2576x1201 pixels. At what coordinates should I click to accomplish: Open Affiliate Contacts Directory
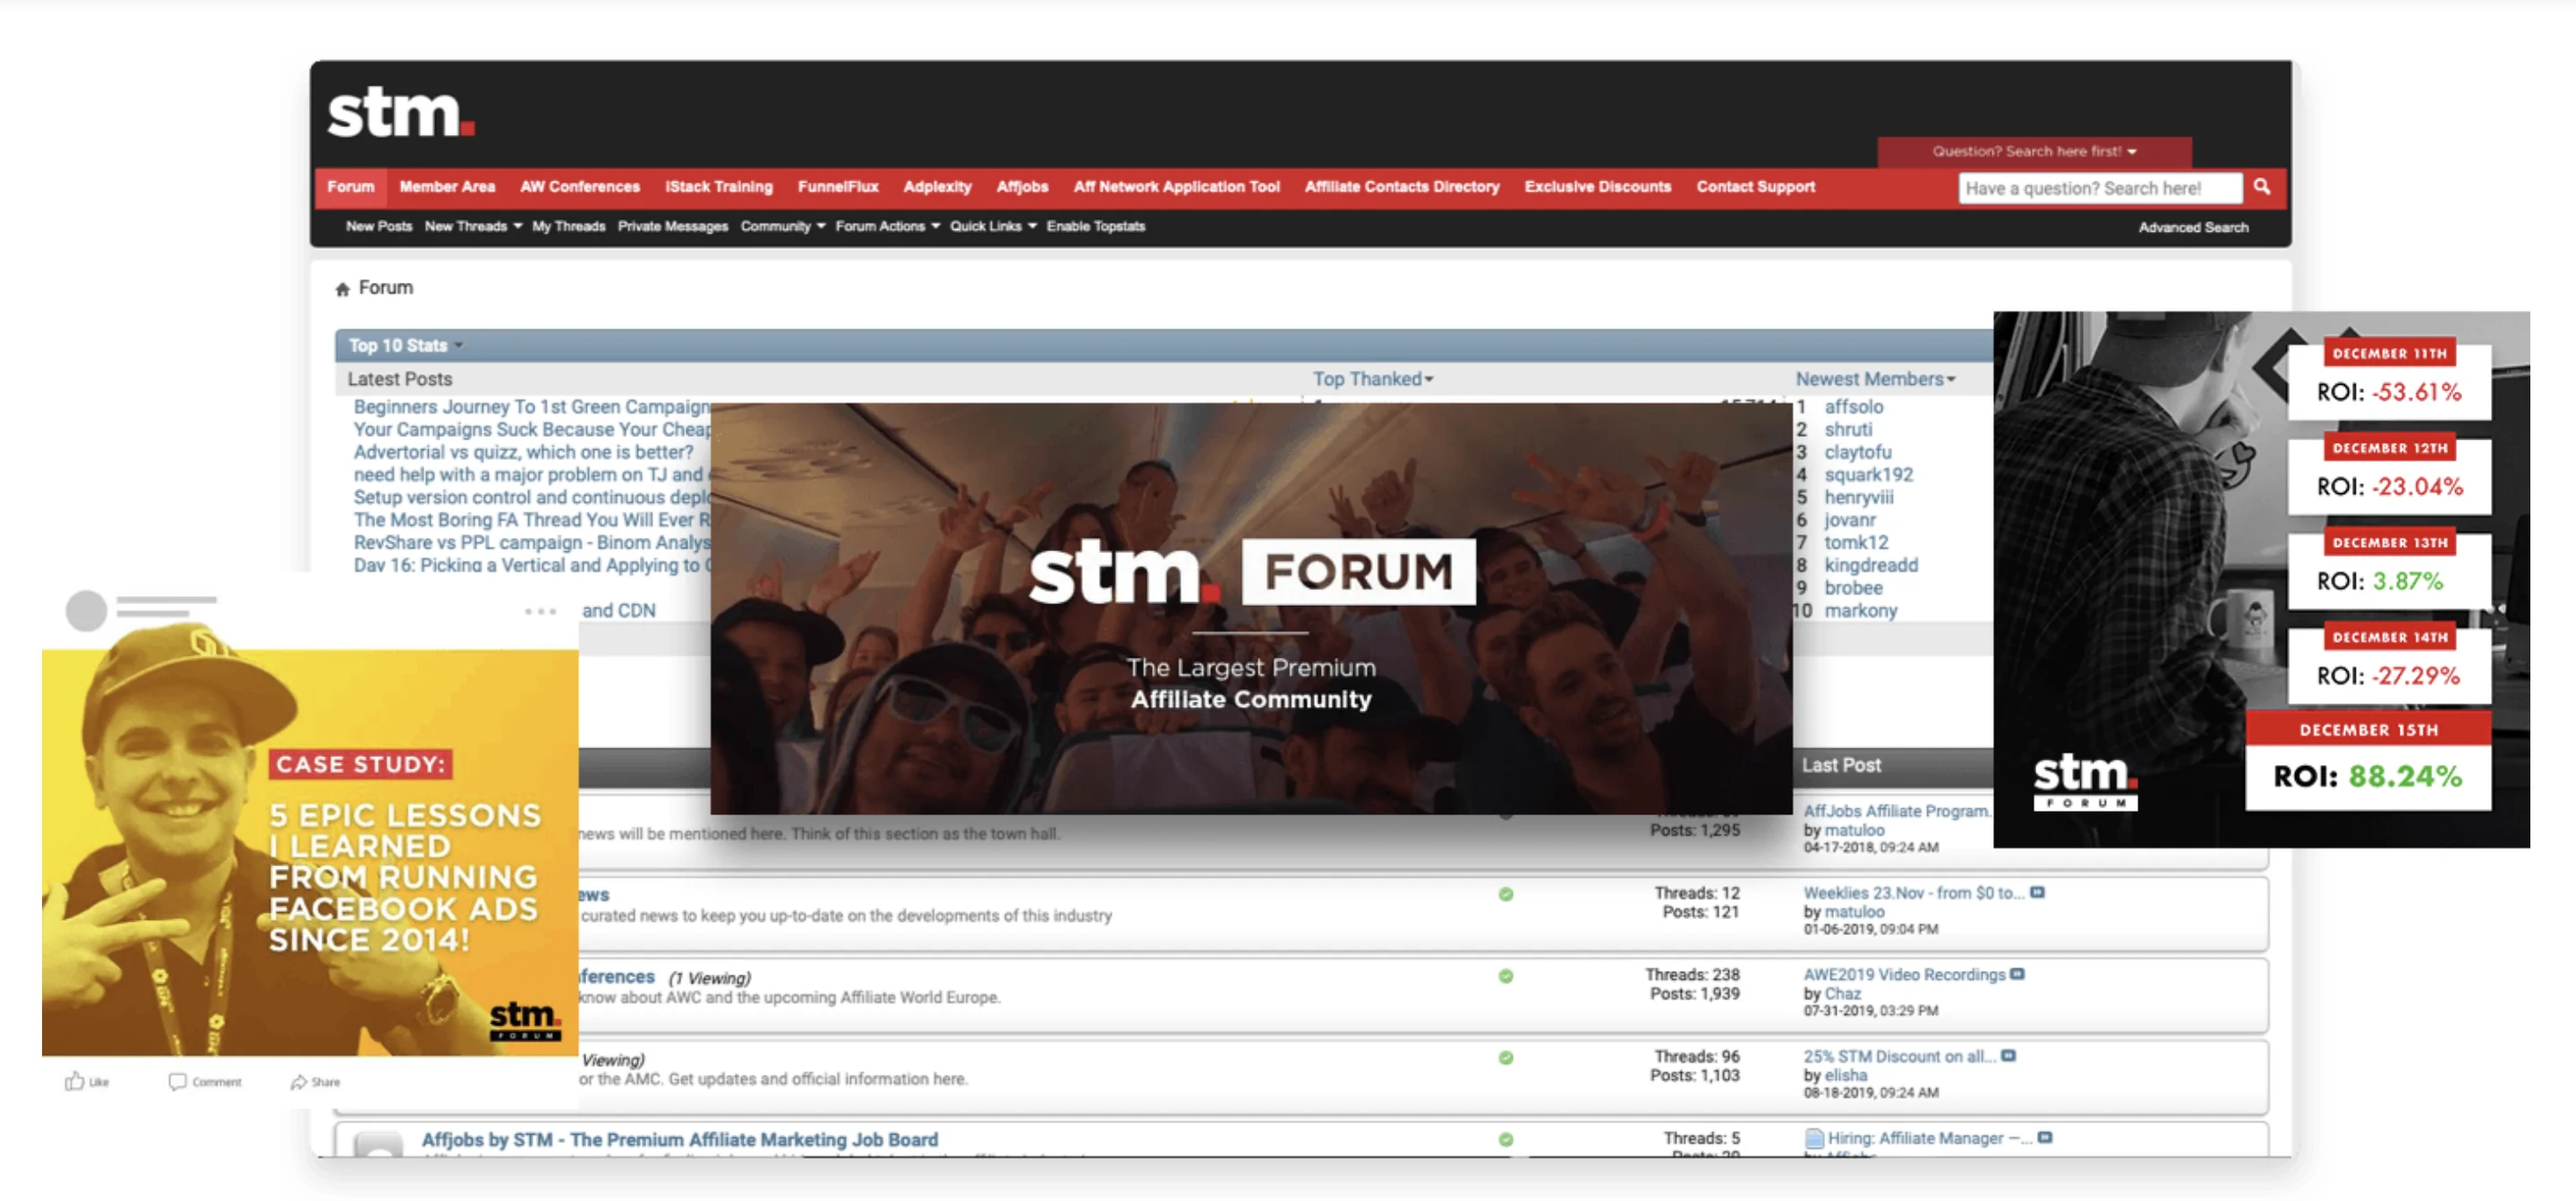1401,187
